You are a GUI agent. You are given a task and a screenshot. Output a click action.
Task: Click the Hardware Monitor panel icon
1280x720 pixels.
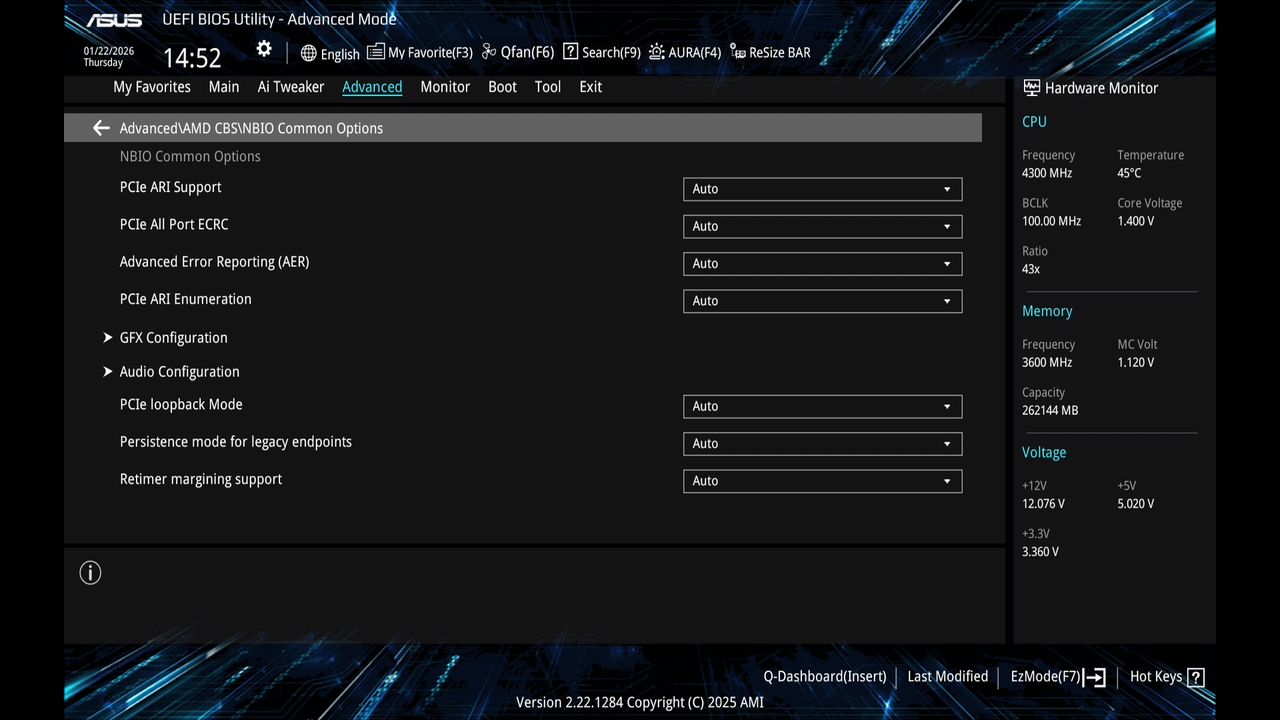click(1031, 87)
